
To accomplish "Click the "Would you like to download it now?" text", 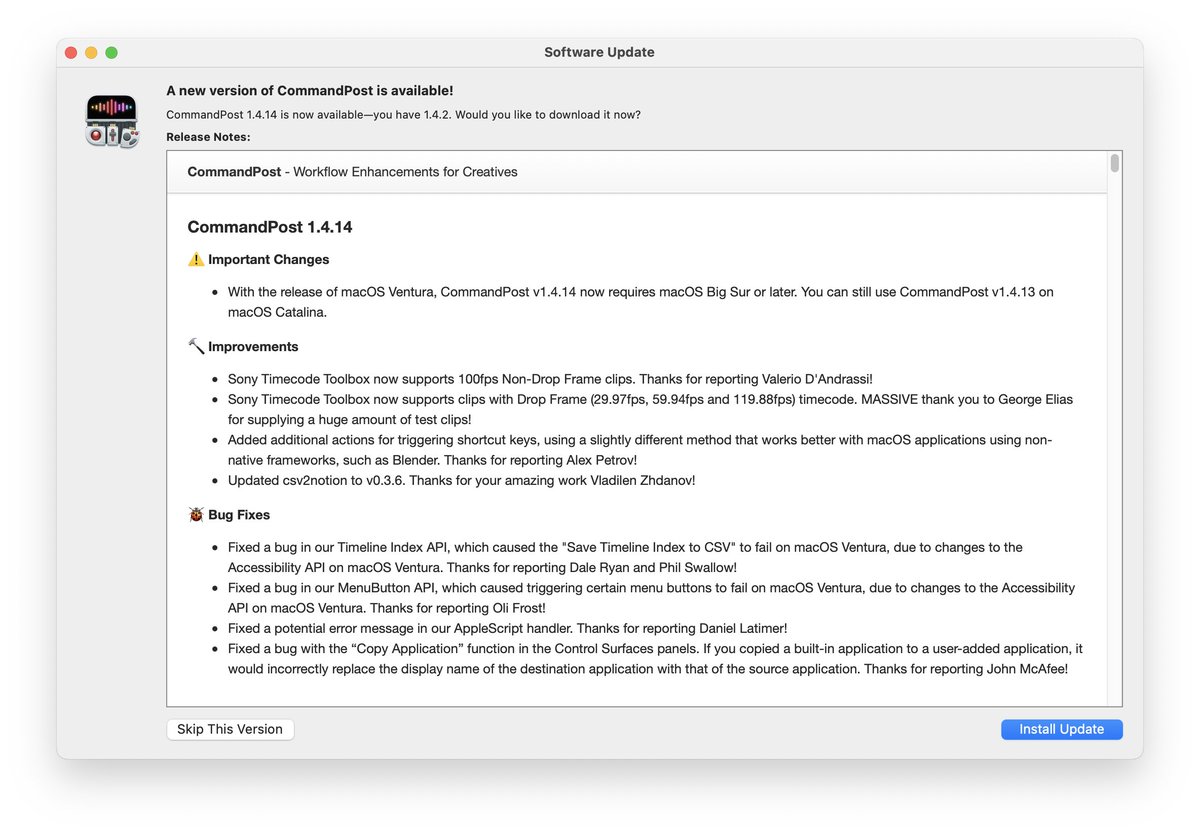I will 548,114.
